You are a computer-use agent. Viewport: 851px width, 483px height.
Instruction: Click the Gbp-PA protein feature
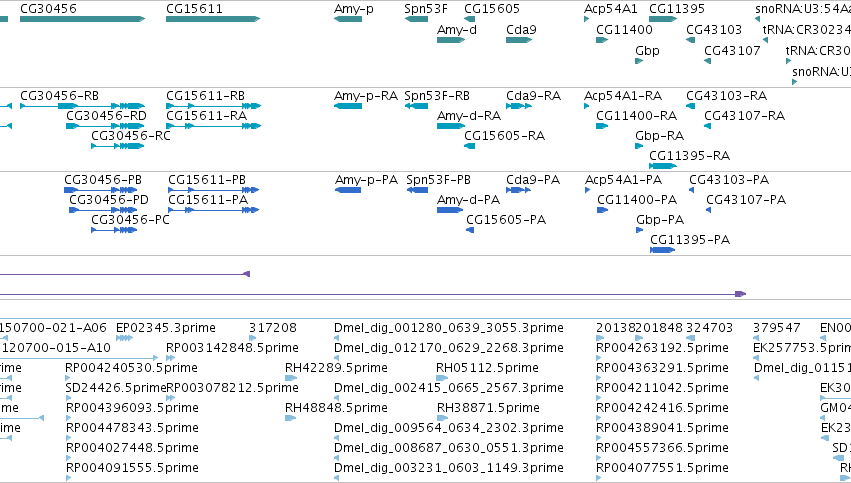(x=639, y=230)
